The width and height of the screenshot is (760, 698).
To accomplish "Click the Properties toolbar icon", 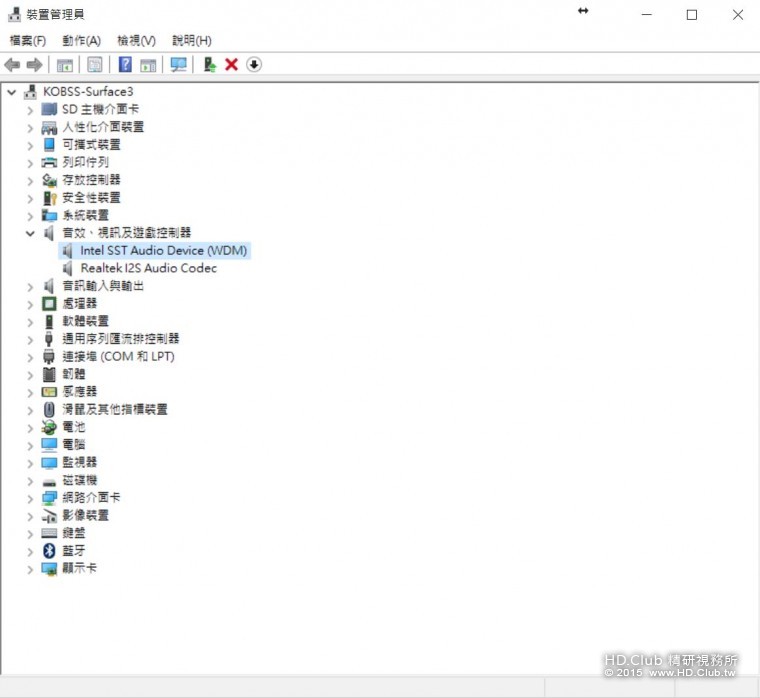I will point(95,64).
